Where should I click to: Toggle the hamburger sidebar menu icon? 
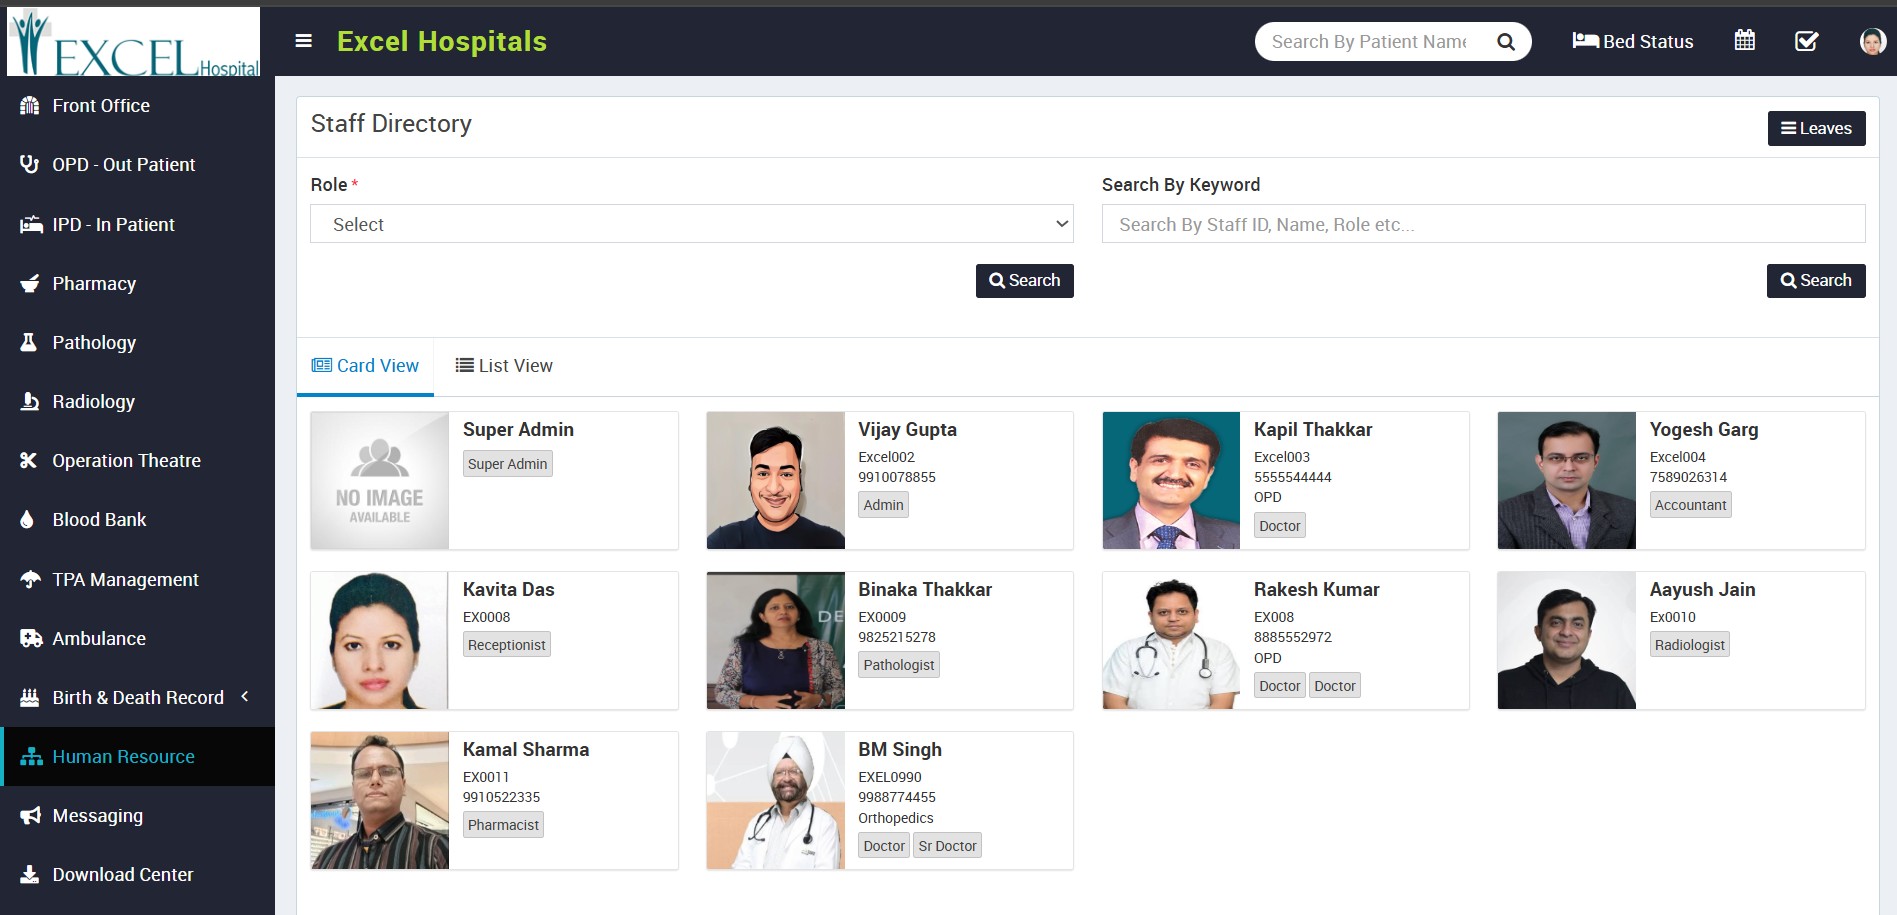pyautogui.click(x=304, y=41)
